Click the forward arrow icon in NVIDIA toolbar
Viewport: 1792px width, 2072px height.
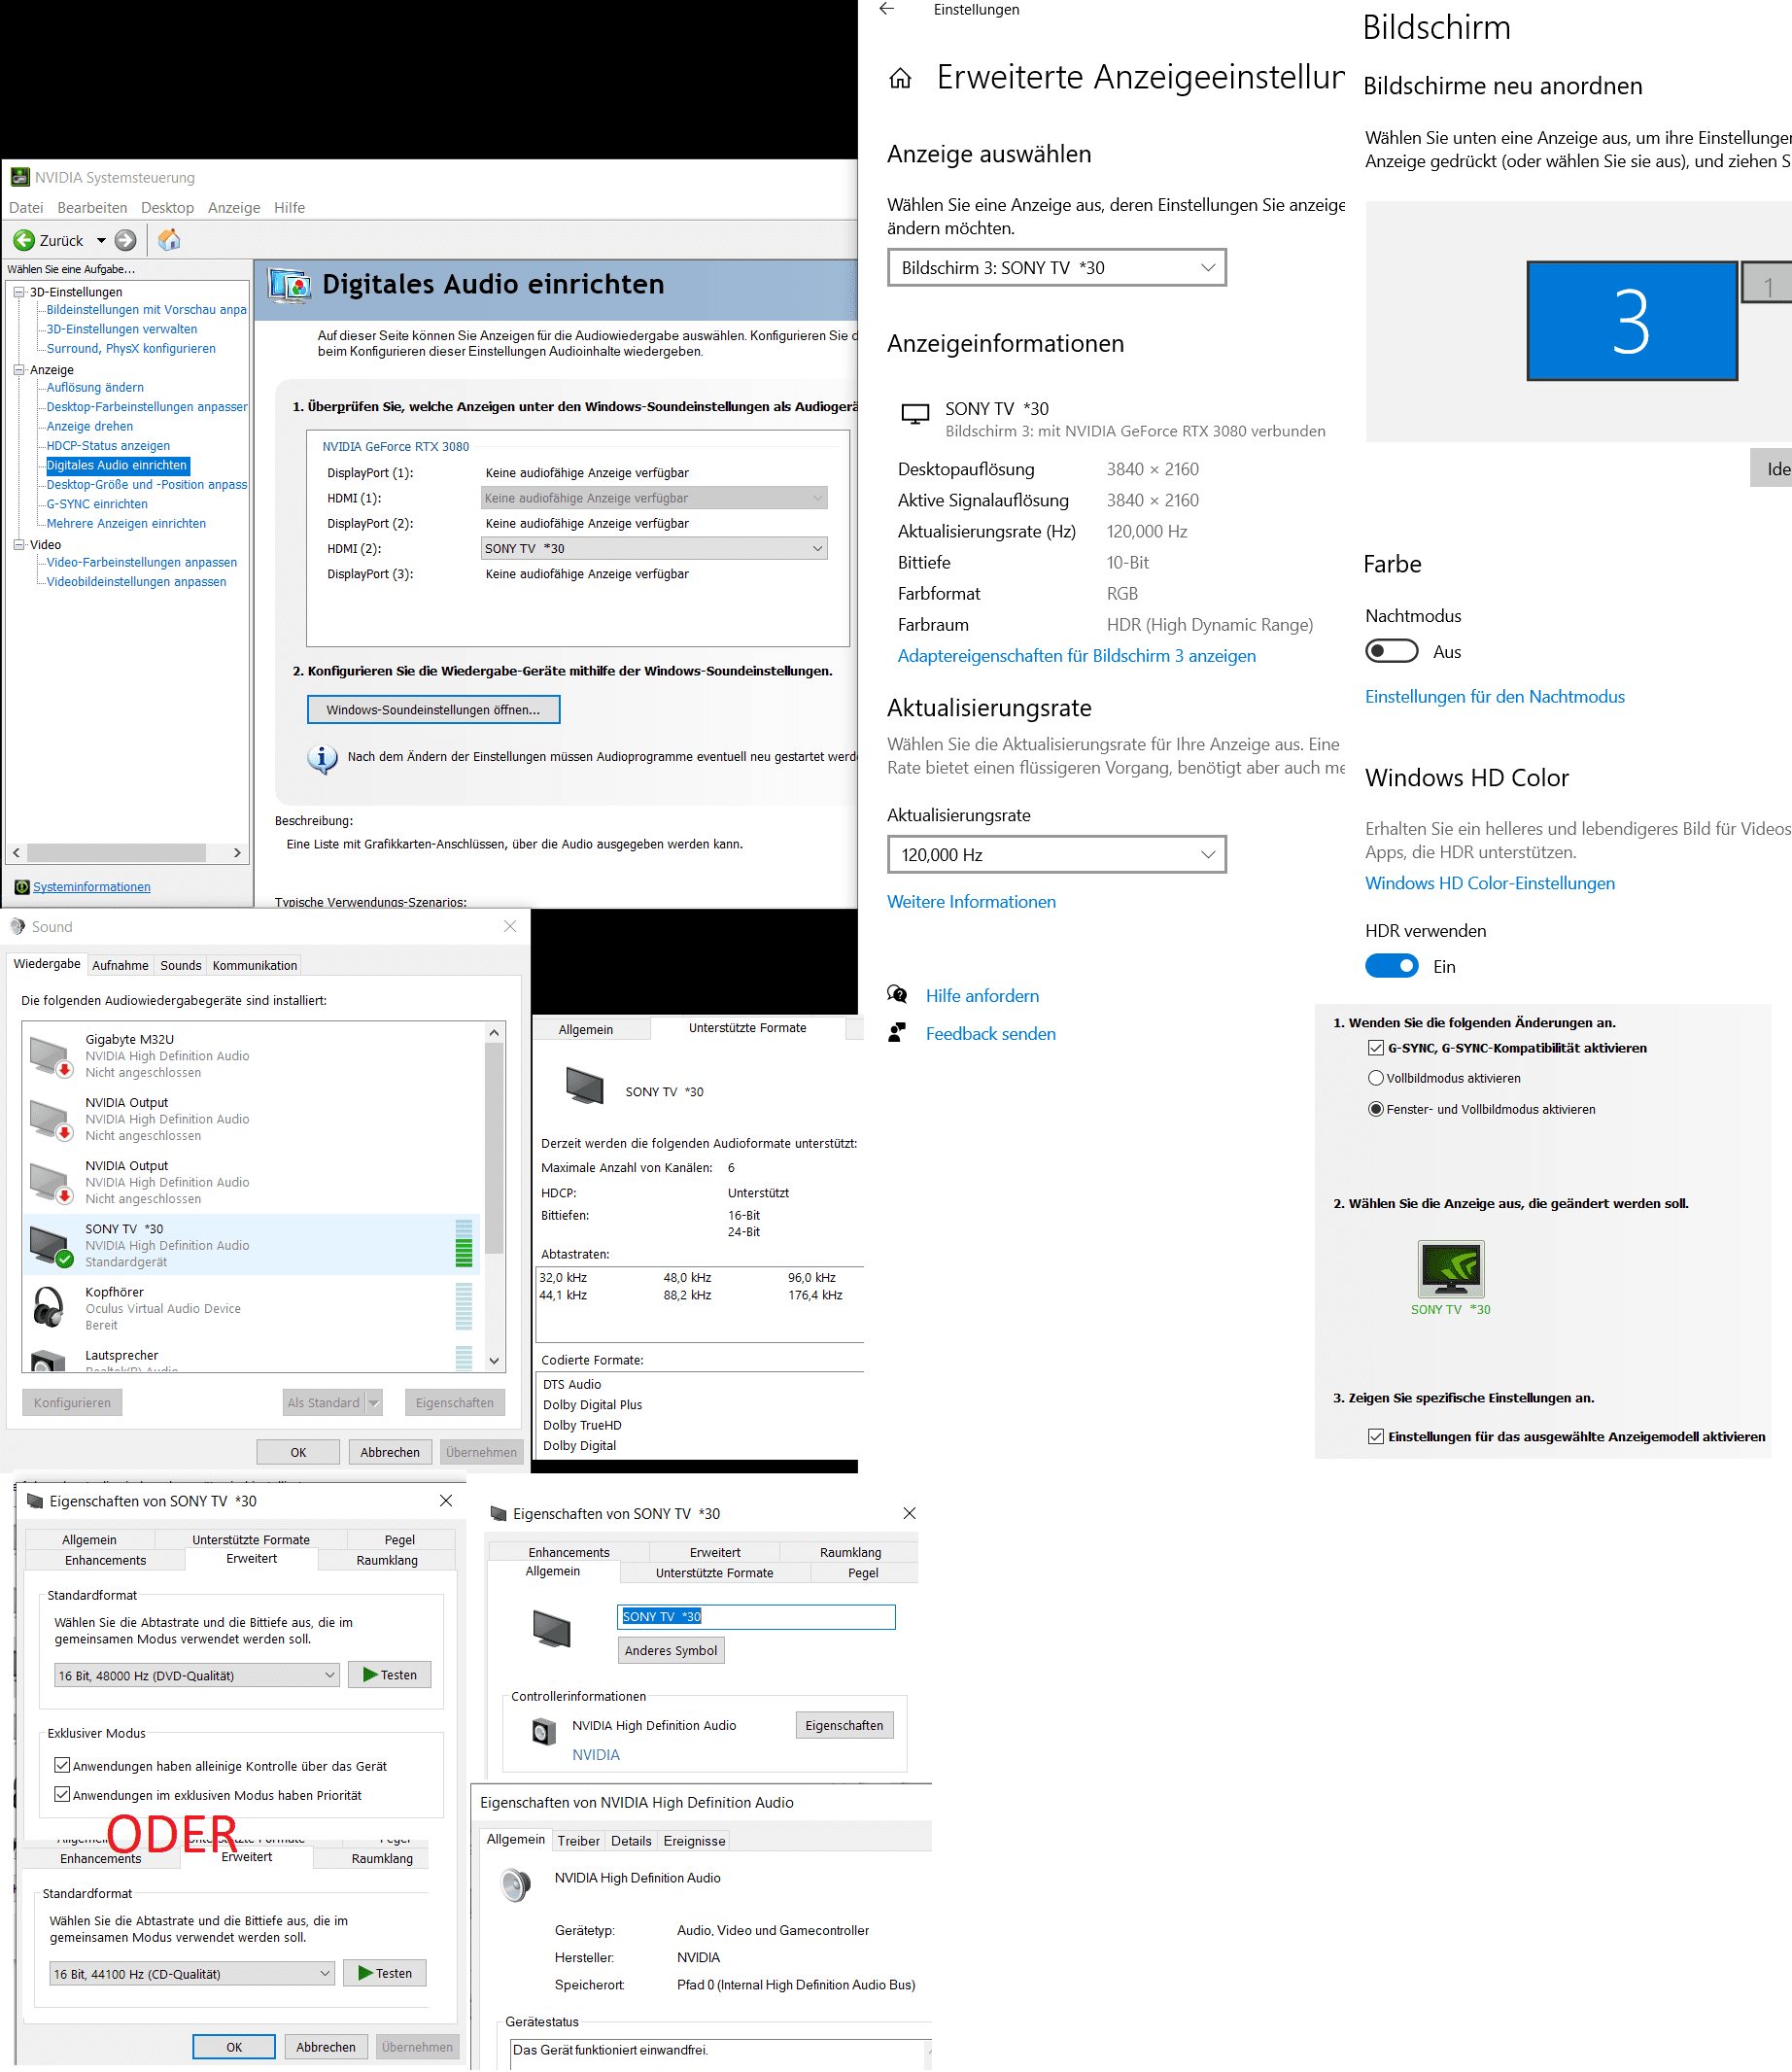tap(125, 240)
